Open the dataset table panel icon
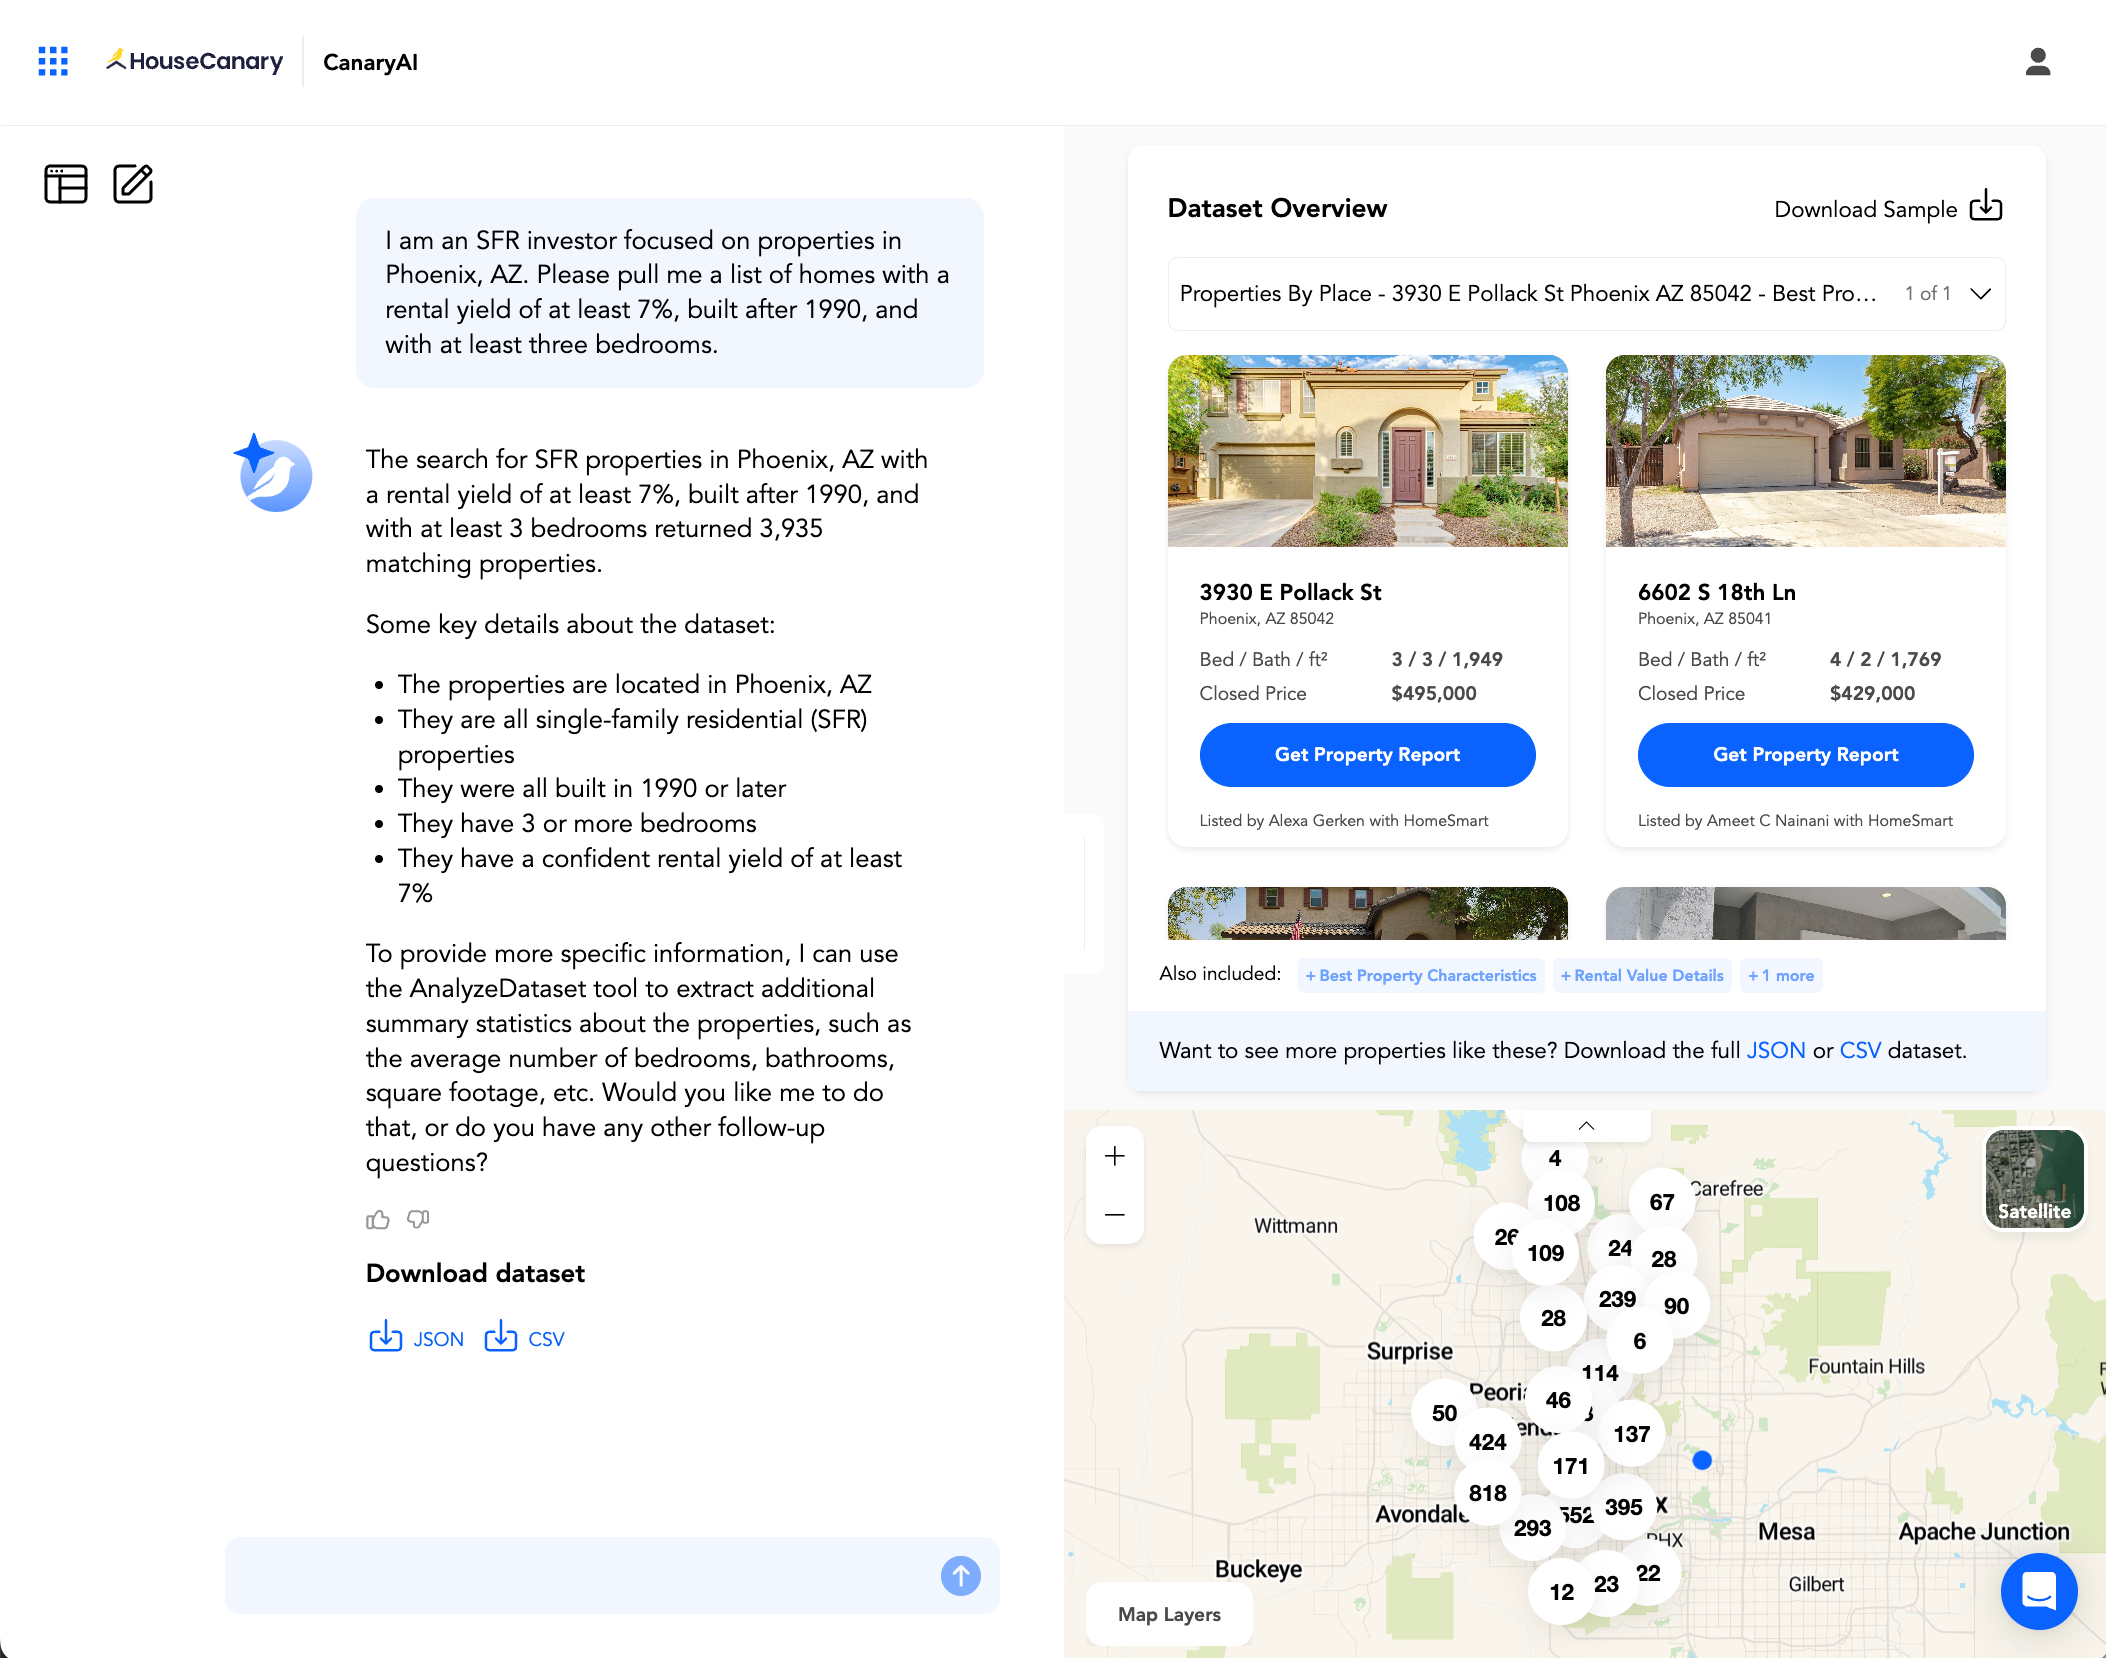The height and width of the screenshot is (1658, 2106). 66,184
